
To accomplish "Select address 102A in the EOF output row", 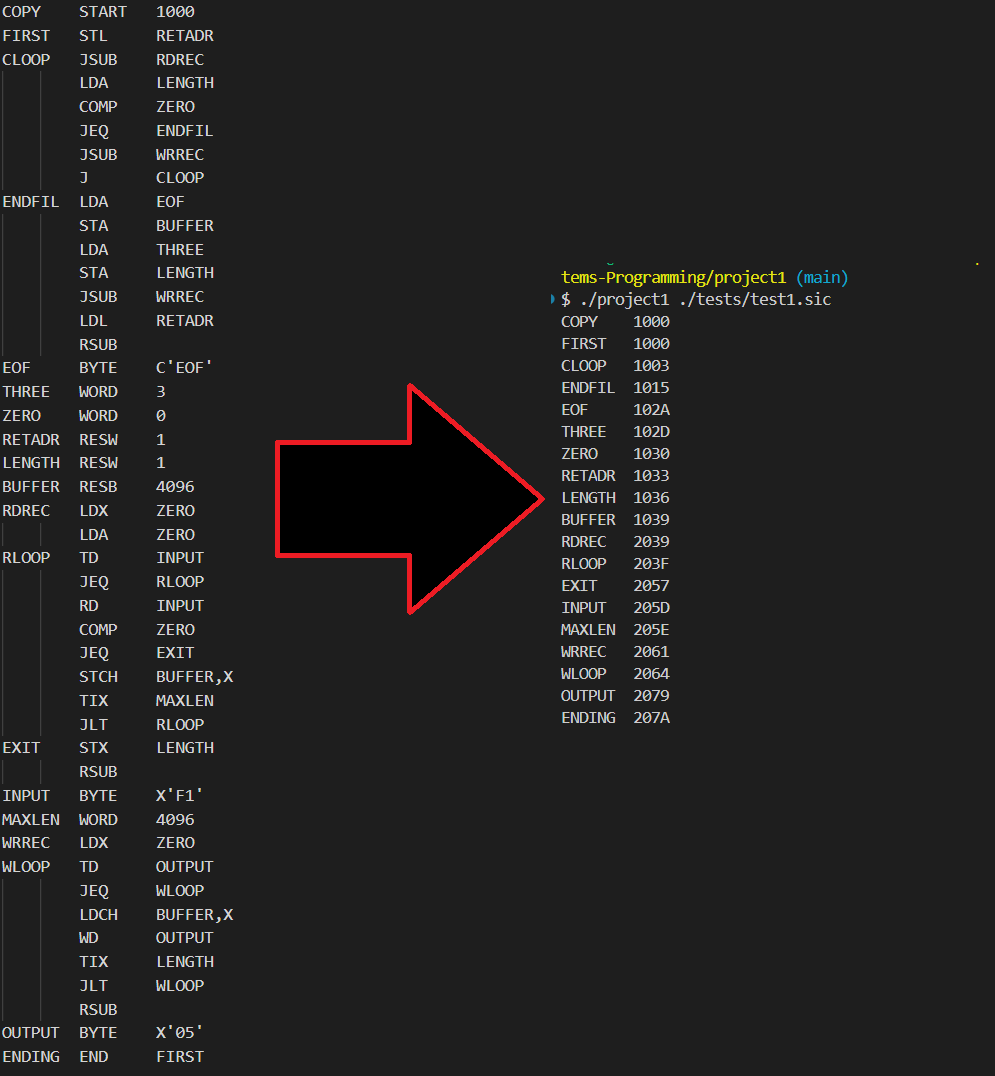I will coord(651,410).
